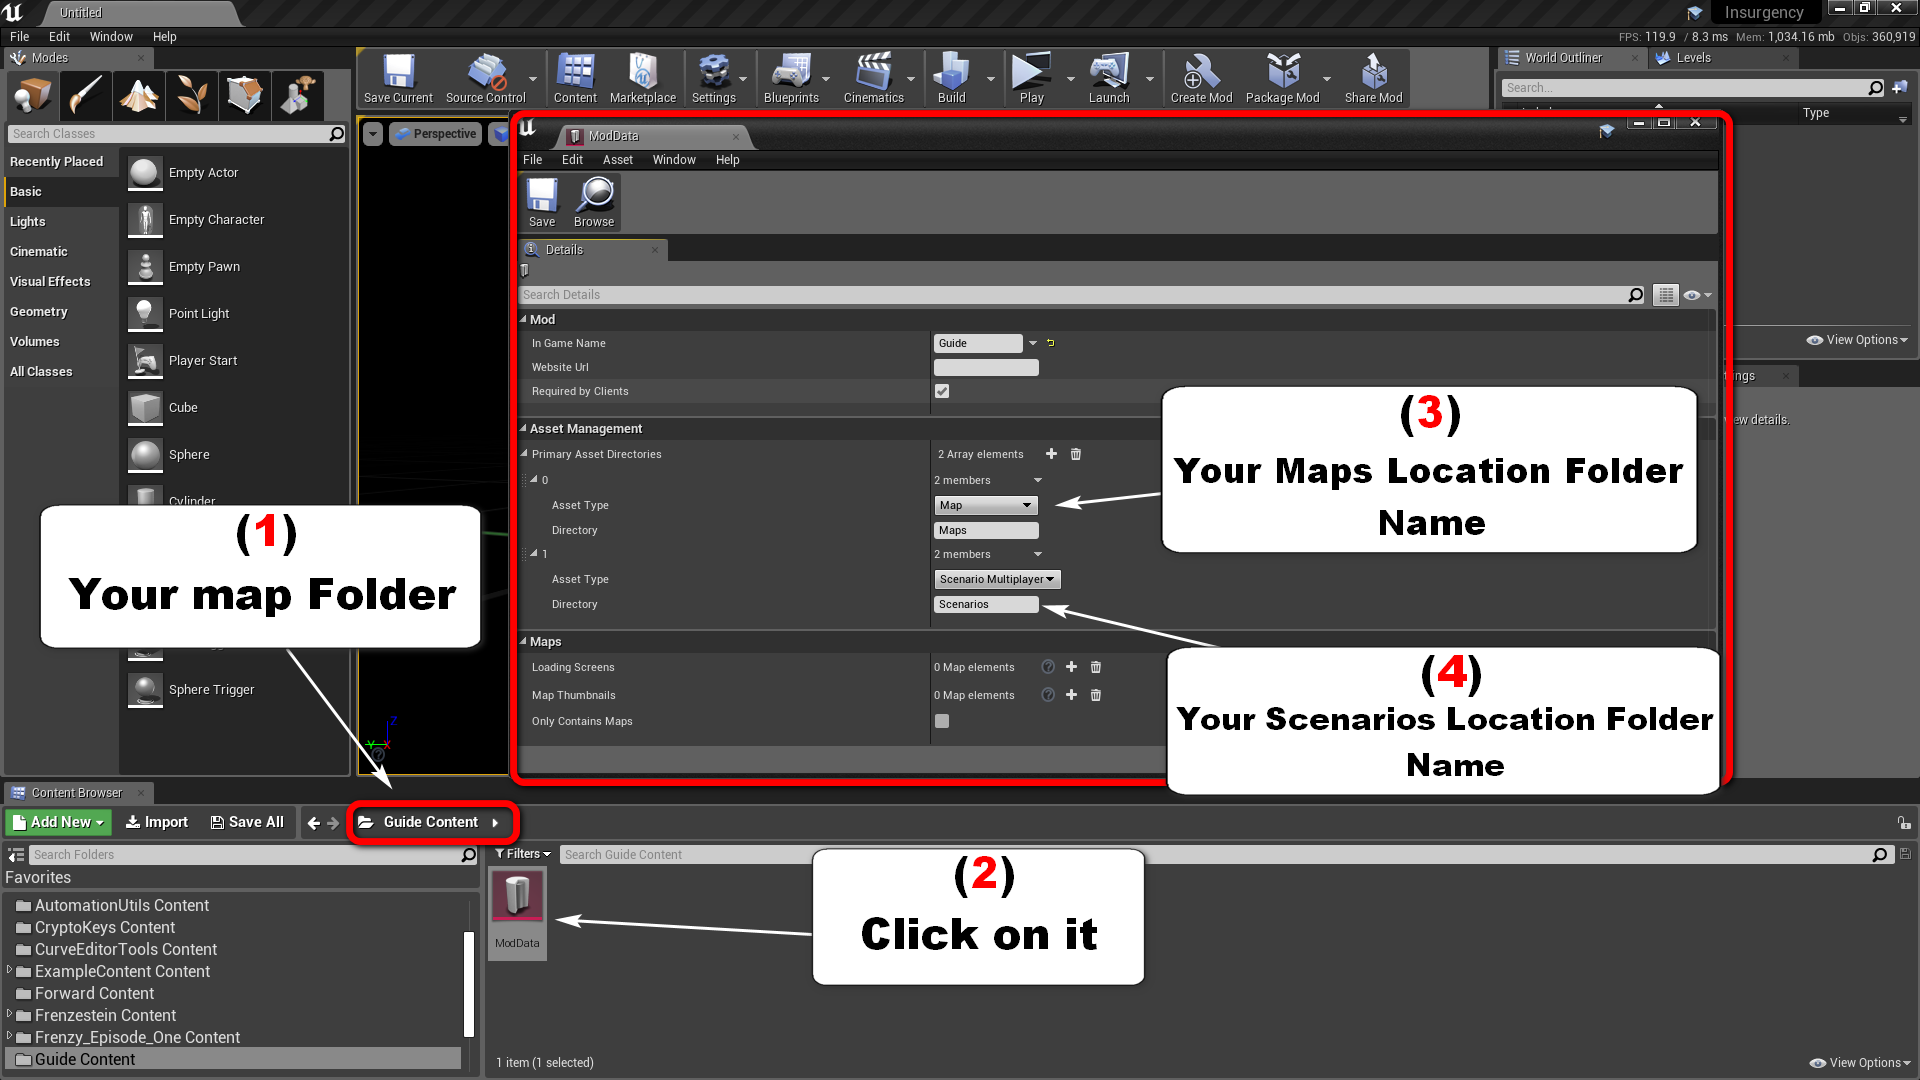
Task: Open the Blueprints toolbar menu
Action: pos(791,78)
